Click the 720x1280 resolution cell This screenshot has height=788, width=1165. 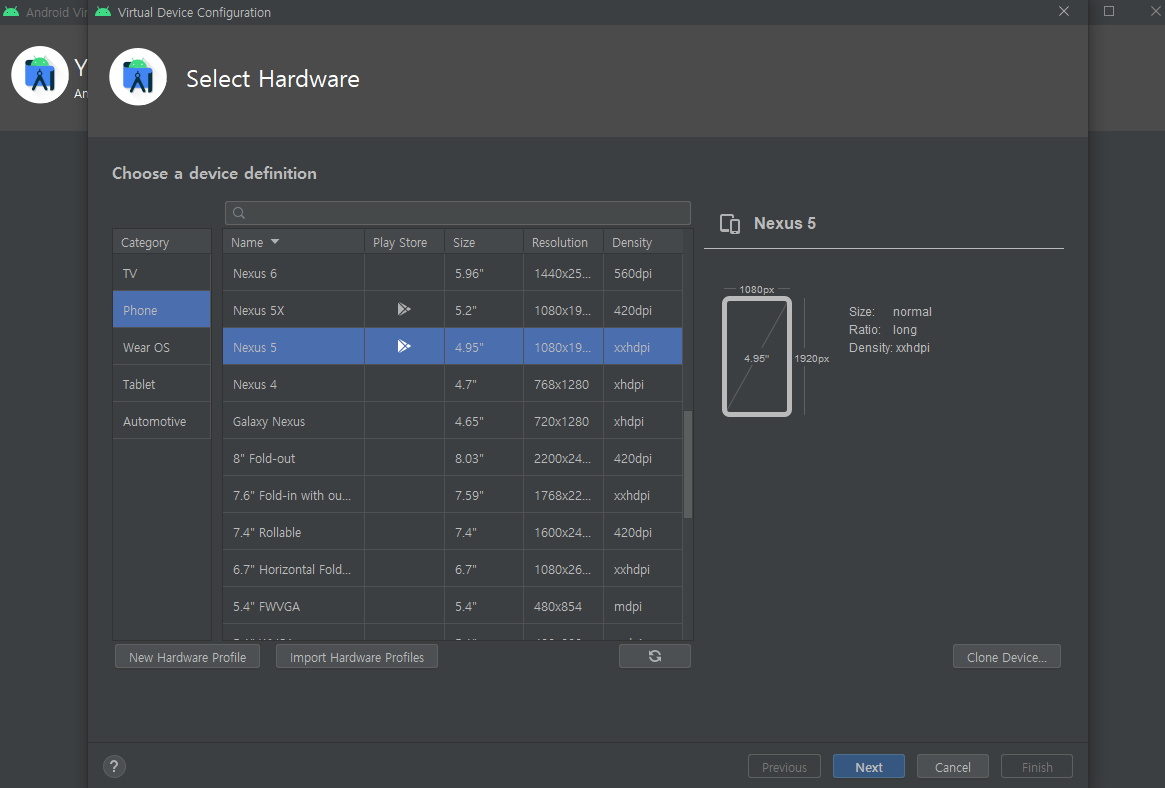(x=561, y=421)
